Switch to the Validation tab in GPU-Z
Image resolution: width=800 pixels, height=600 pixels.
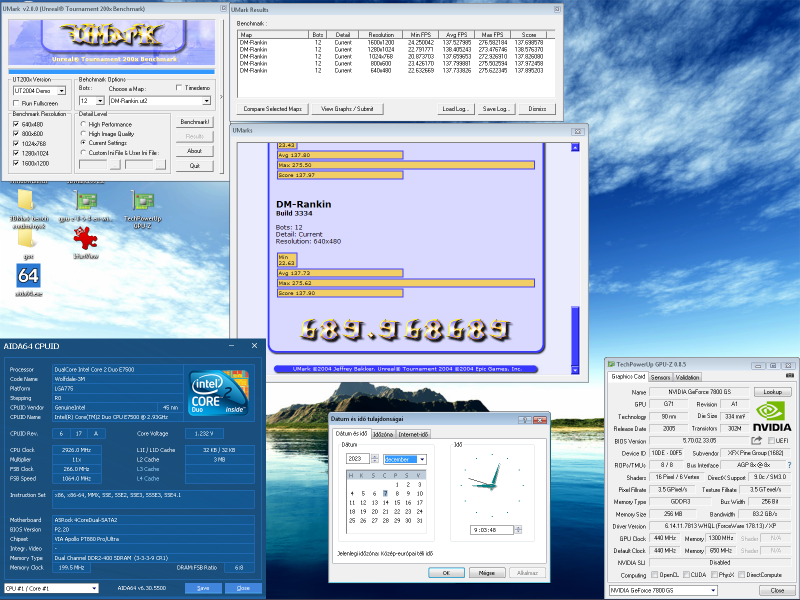click(687, 378)
